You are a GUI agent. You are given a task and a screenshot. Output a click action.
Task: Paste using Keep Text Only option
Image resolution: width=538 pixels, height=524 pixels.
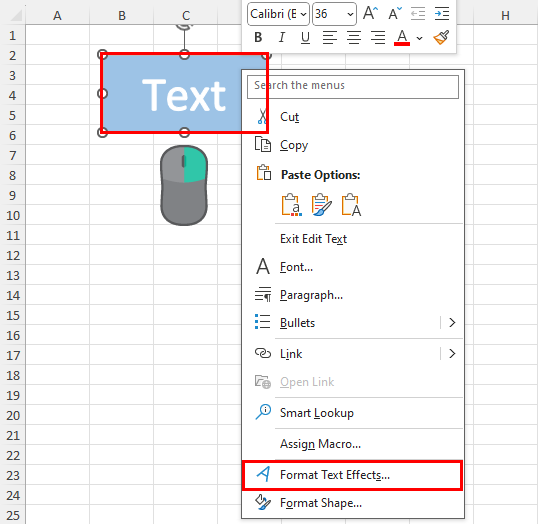click(x=351, y=205)
